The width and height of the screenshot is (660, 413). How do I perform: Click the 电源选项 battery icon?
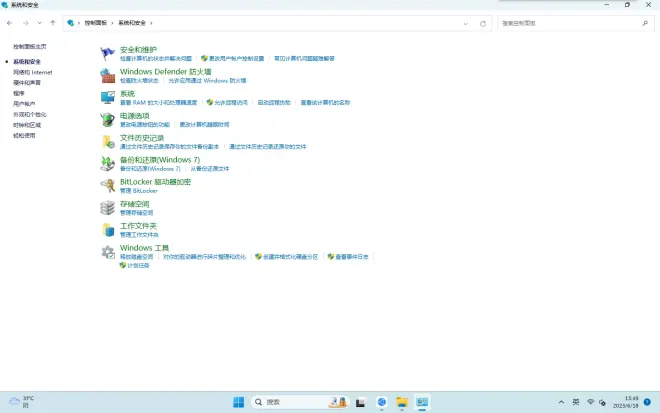point(107,120)
